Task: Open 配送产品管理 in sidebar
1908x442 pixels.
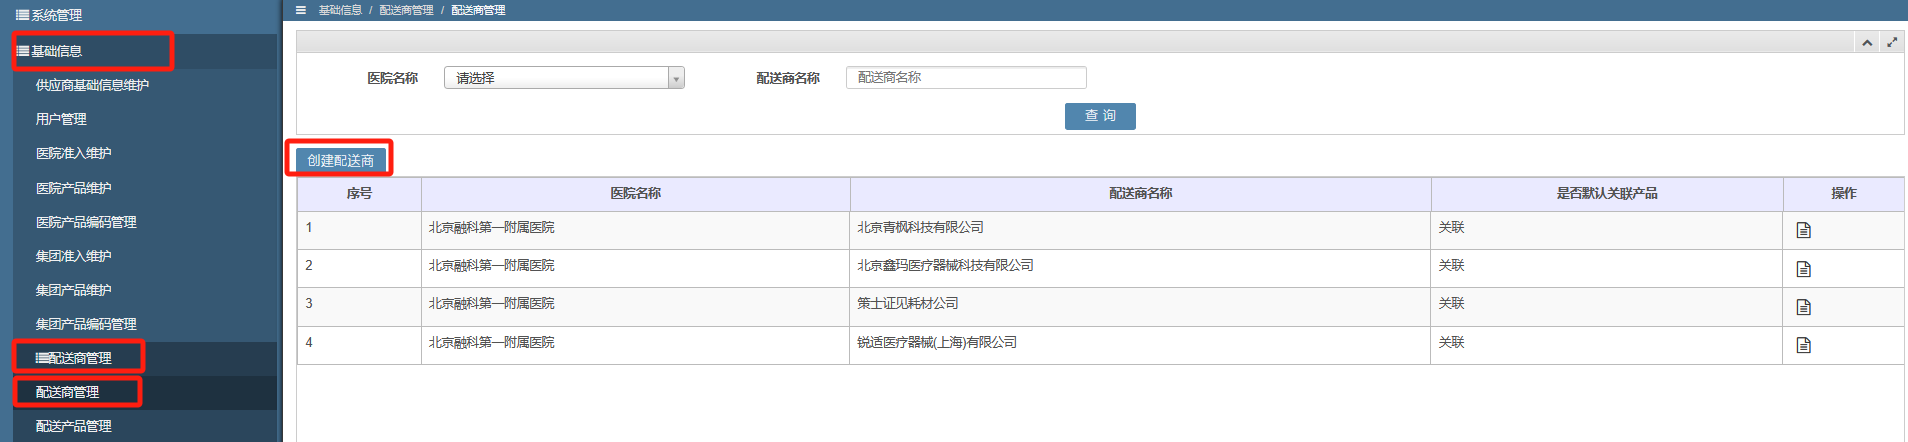Action: pyautogui.click(x=74, y=426)
